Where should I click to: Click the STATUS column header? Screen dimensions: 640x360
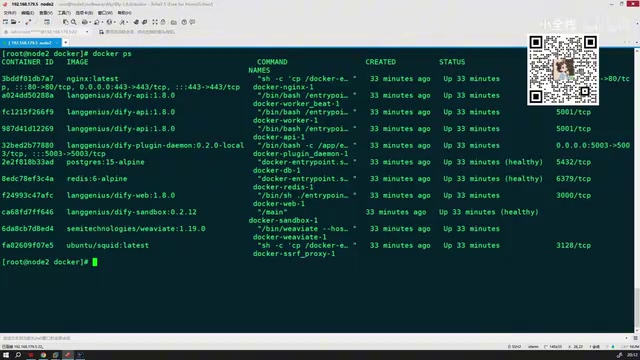tap(452, 62)
